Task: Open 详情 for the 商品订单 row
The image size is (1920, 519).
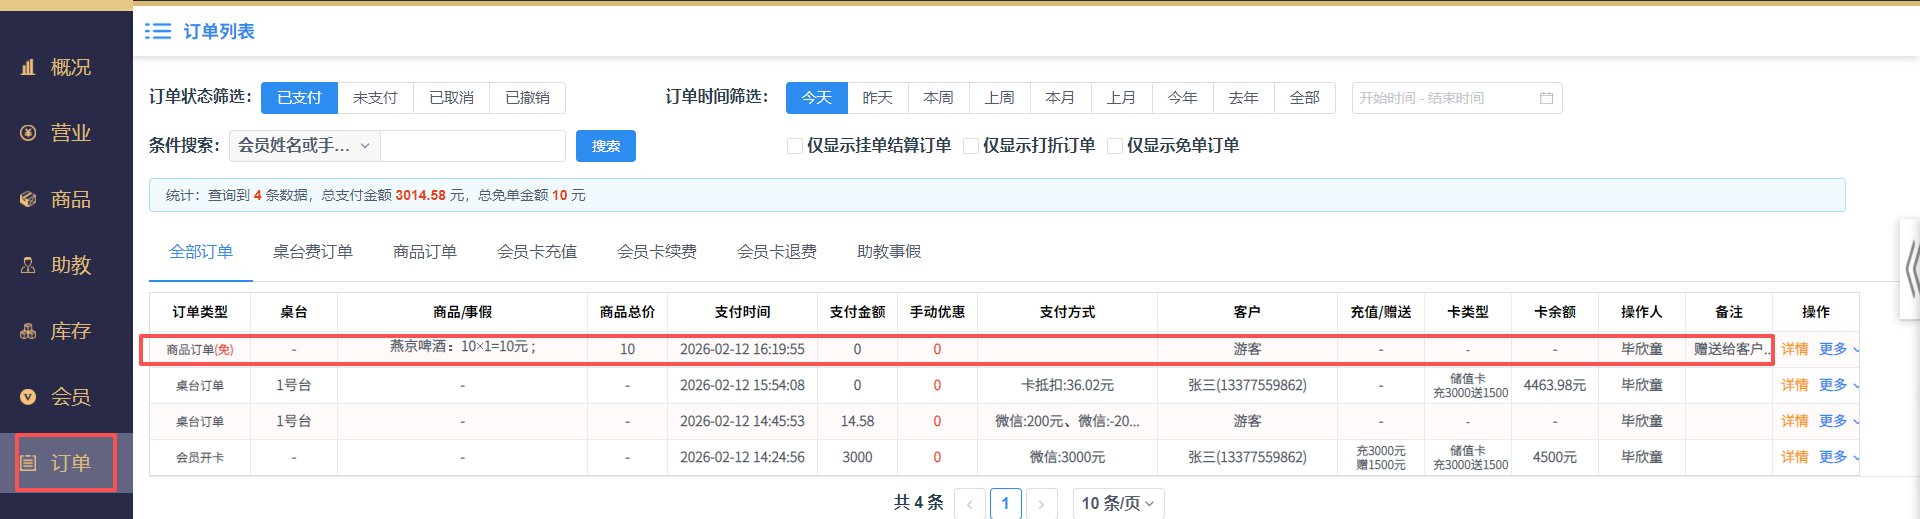Action: click(1794, 349)
